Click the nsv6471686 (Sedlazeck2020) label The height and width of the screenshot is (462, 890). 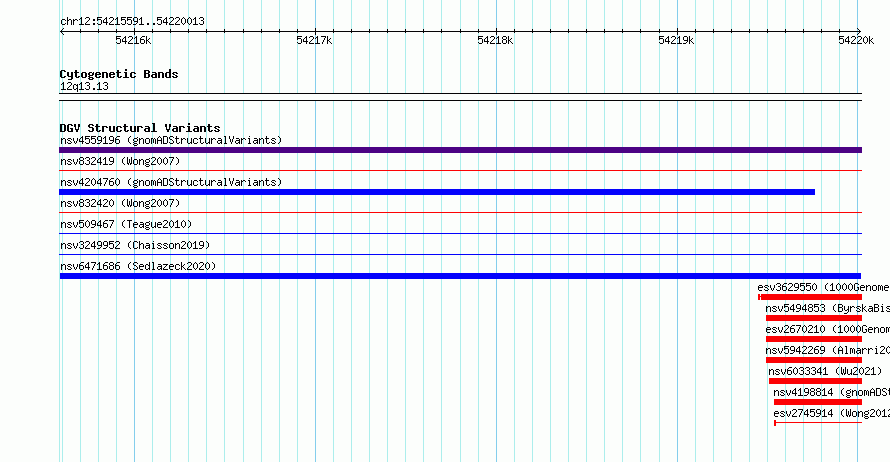138,266
